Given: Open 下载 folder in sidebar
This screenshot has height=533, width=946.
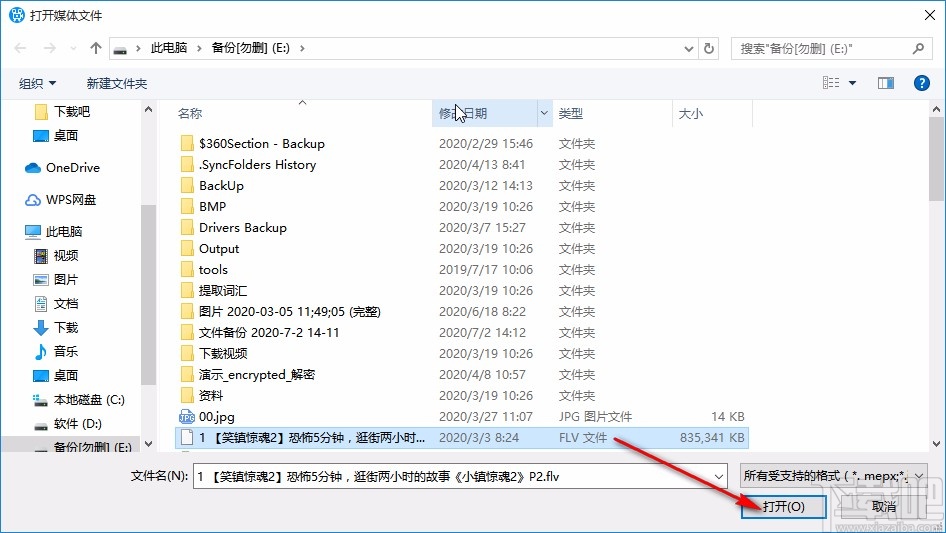Looking at the screenshot, I should (x=56, y=328).
